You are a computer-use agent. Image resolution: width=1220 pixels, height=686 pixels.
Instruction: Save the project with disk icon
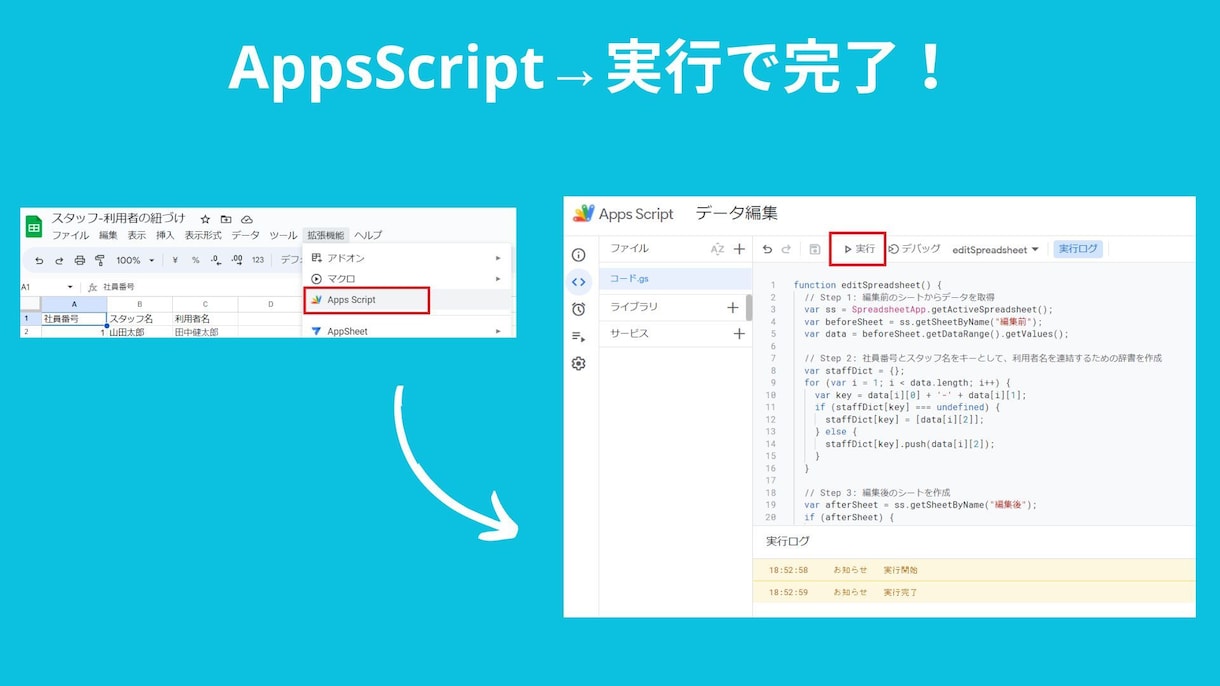coord(815,249)
